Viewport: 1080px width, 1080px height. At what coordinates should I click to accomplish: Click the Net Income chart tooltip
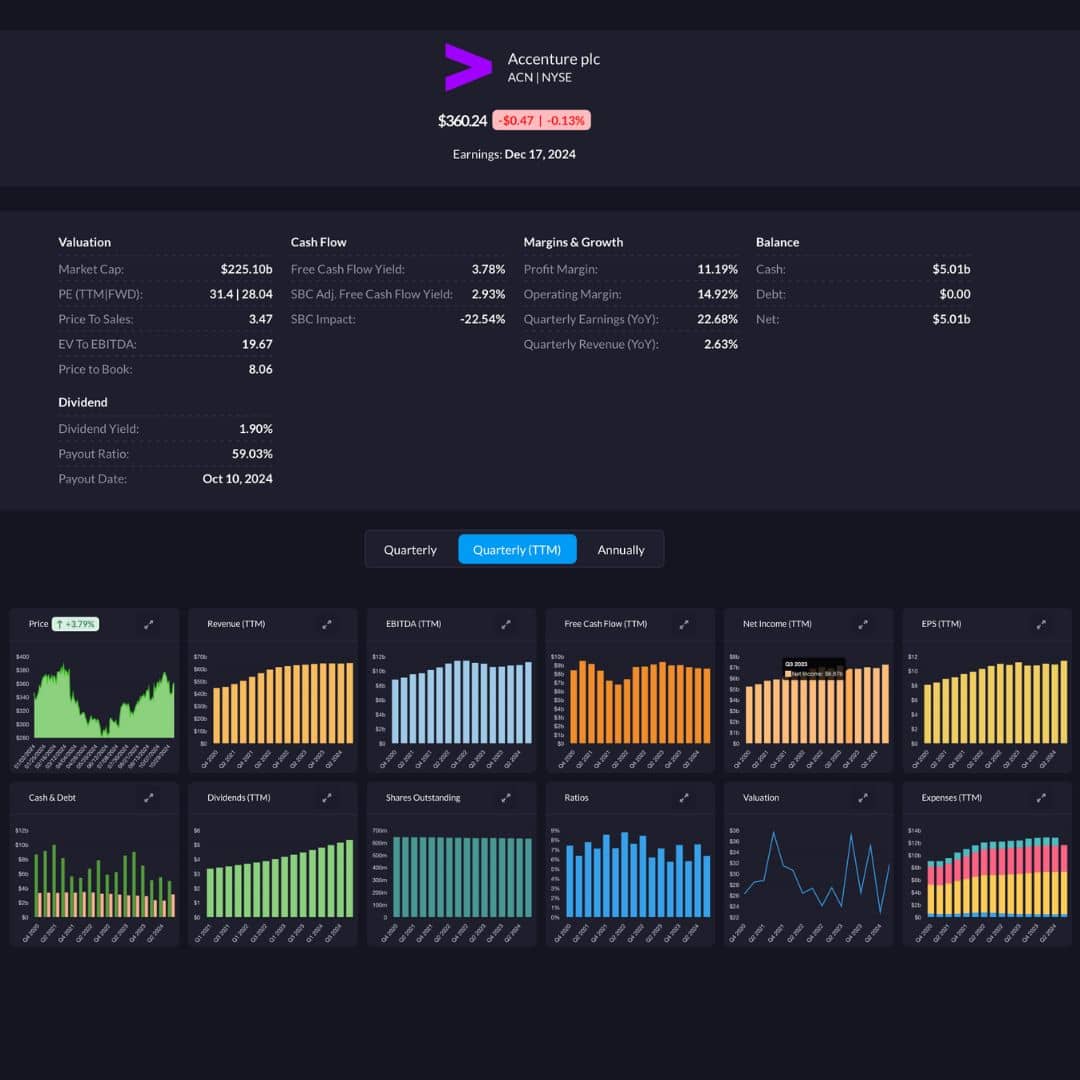[x=813, y=669]
